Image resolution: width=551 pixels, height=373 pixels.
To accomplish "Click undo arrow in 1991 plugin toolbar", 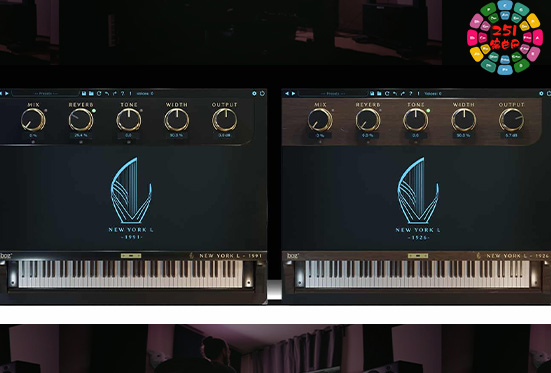I will 107,94.
